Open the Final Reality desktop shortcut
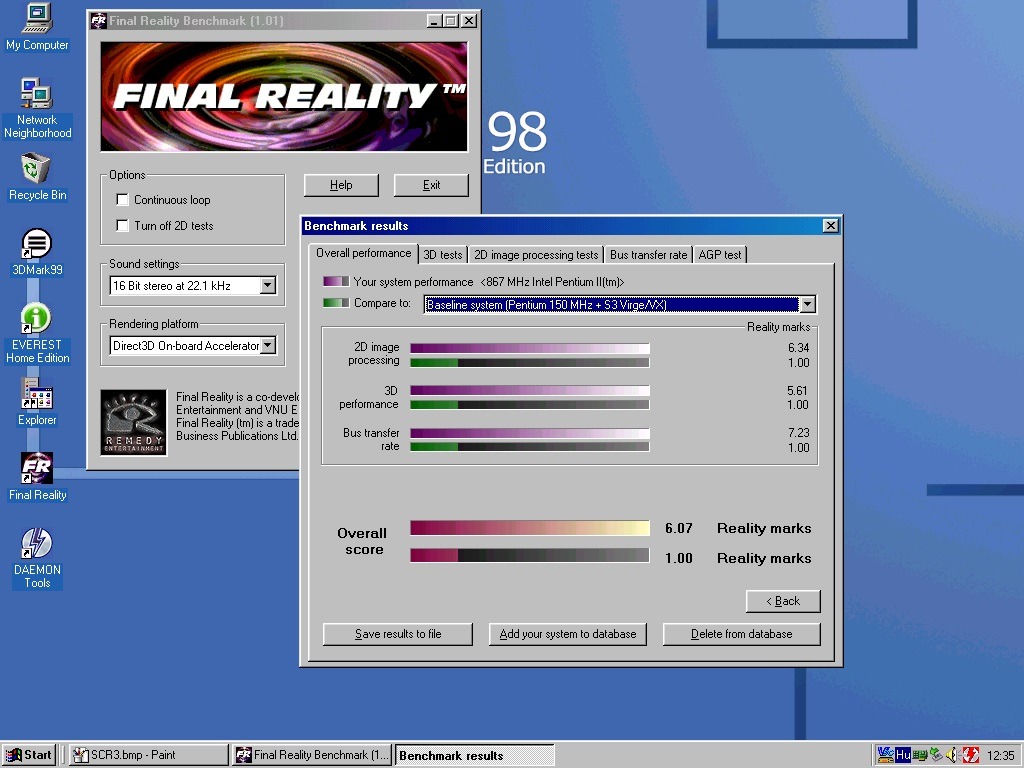Image resolution: width=1024 pixels, height=768 pixels. point(37,477)
